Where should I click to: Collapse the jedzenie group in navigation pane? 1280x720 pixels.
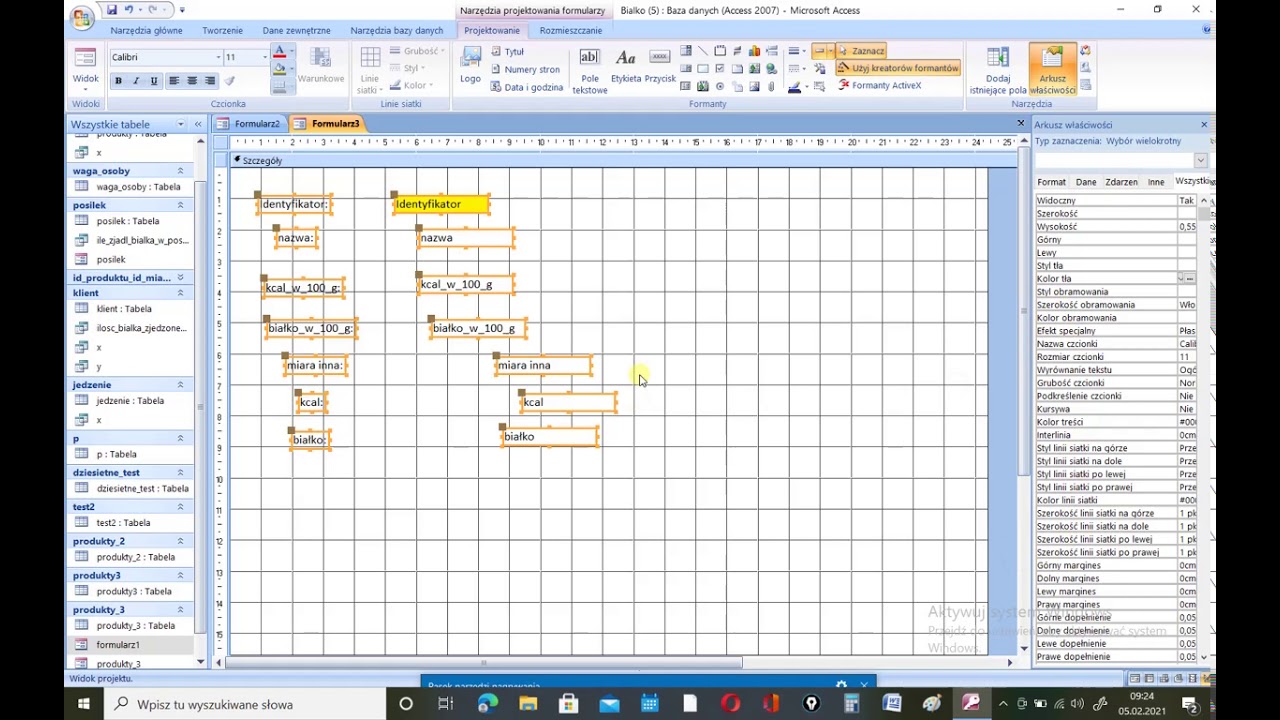click(180, 385)
